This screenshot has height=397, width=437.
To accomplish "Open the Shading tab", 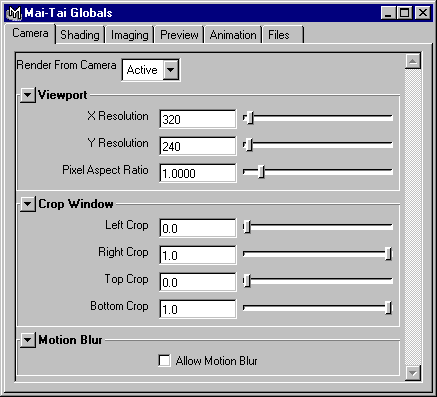I will [80, 35].
